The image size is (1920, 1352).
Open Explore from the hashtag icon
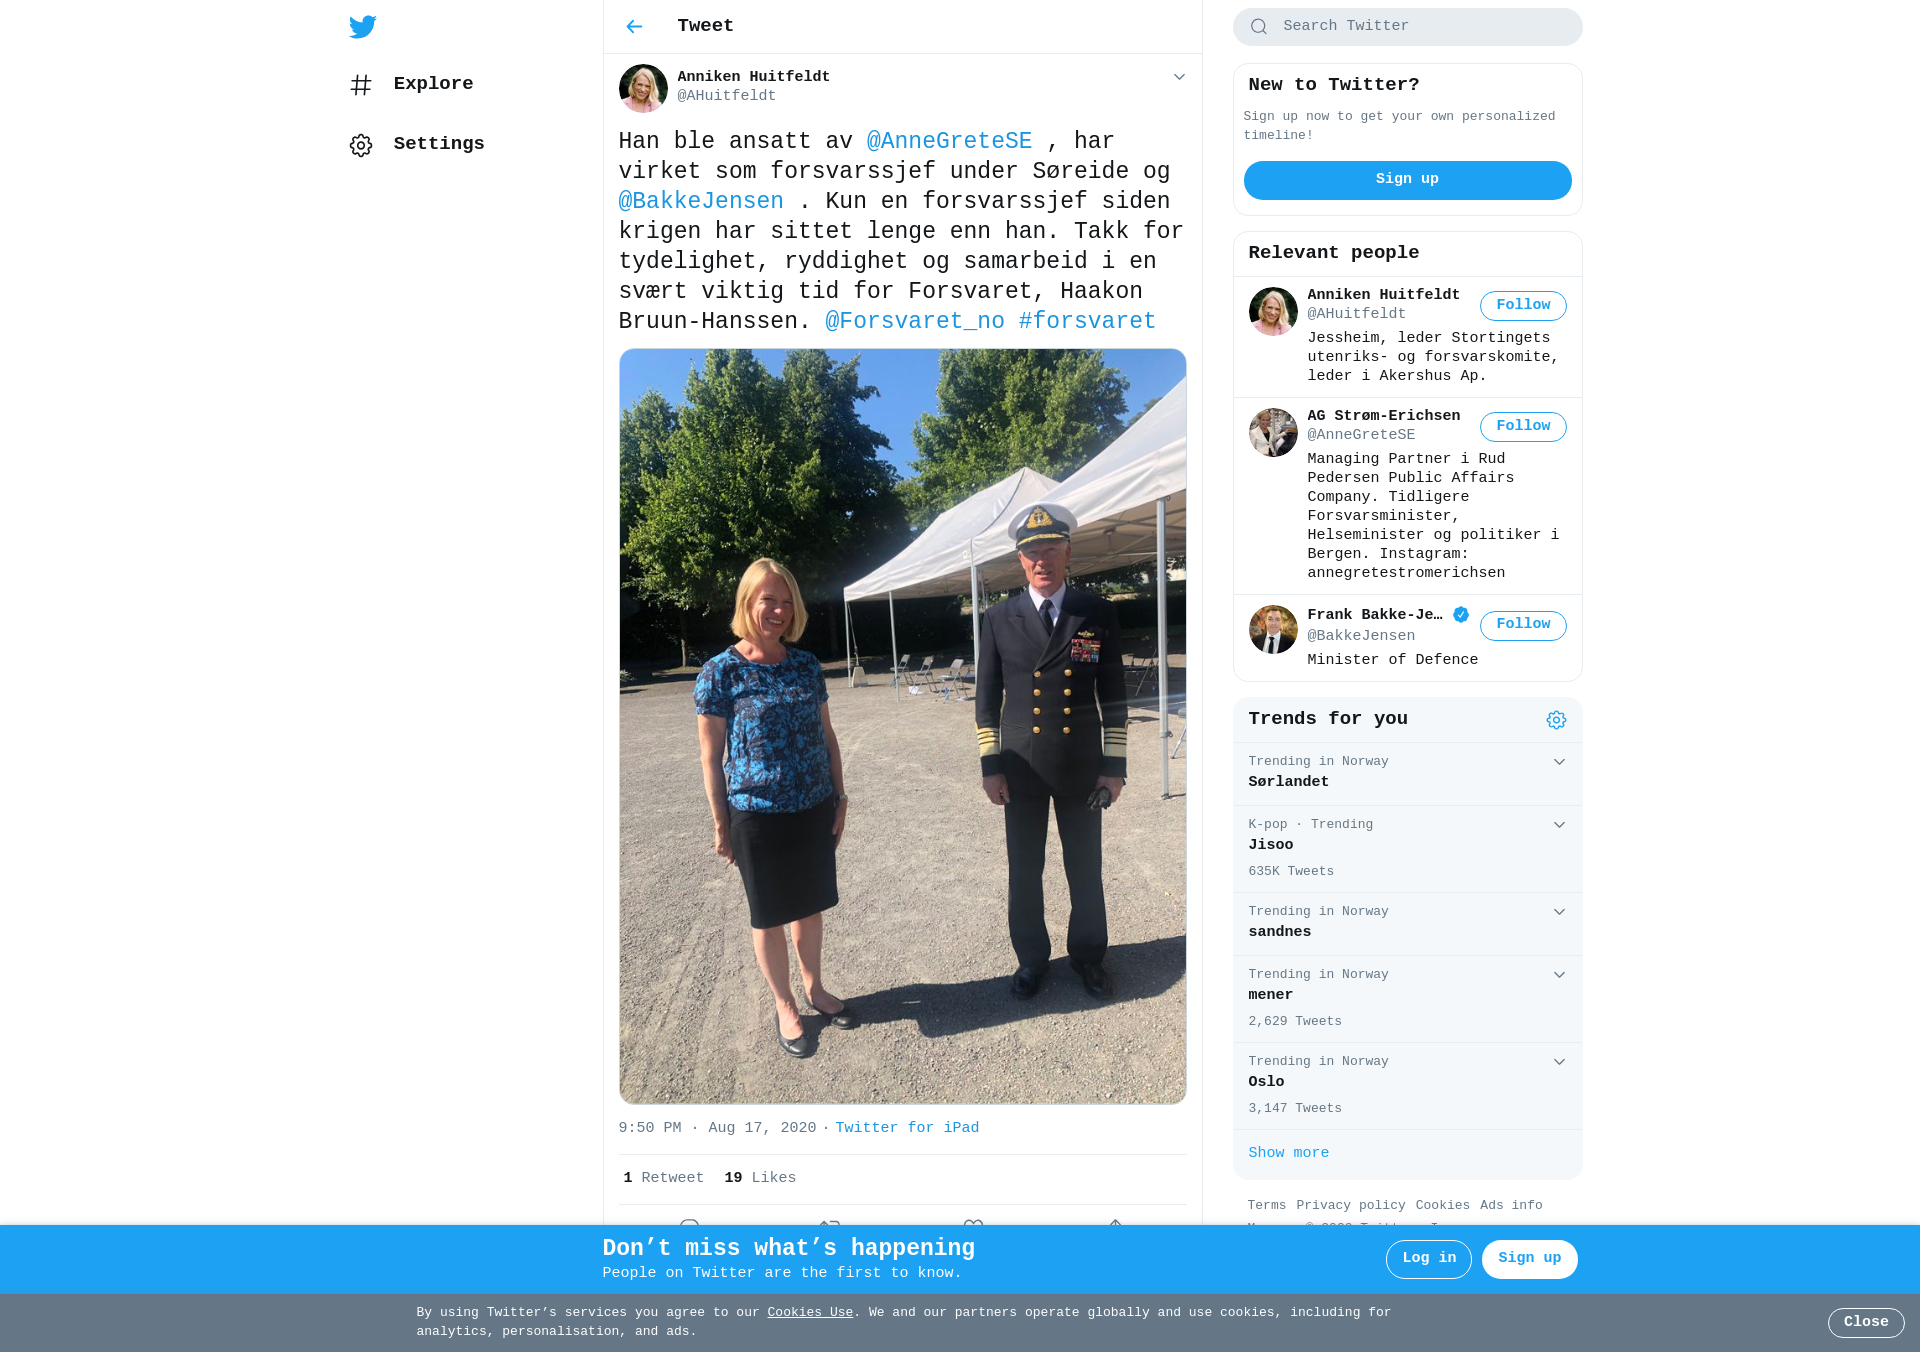coord(361,85)
